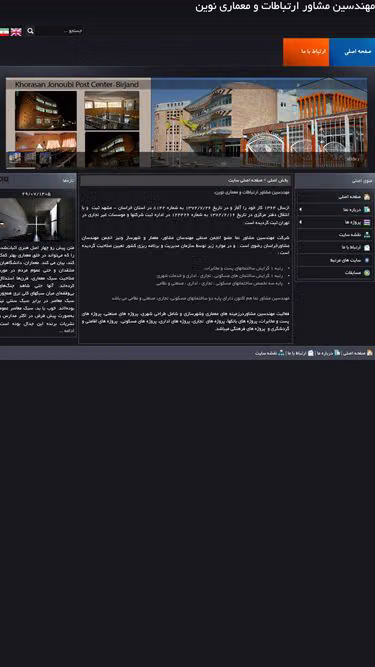Viewport: 375px width, 667px height.
Task: Click the home icon in the footer bar
Action: (x=370, y=353)
